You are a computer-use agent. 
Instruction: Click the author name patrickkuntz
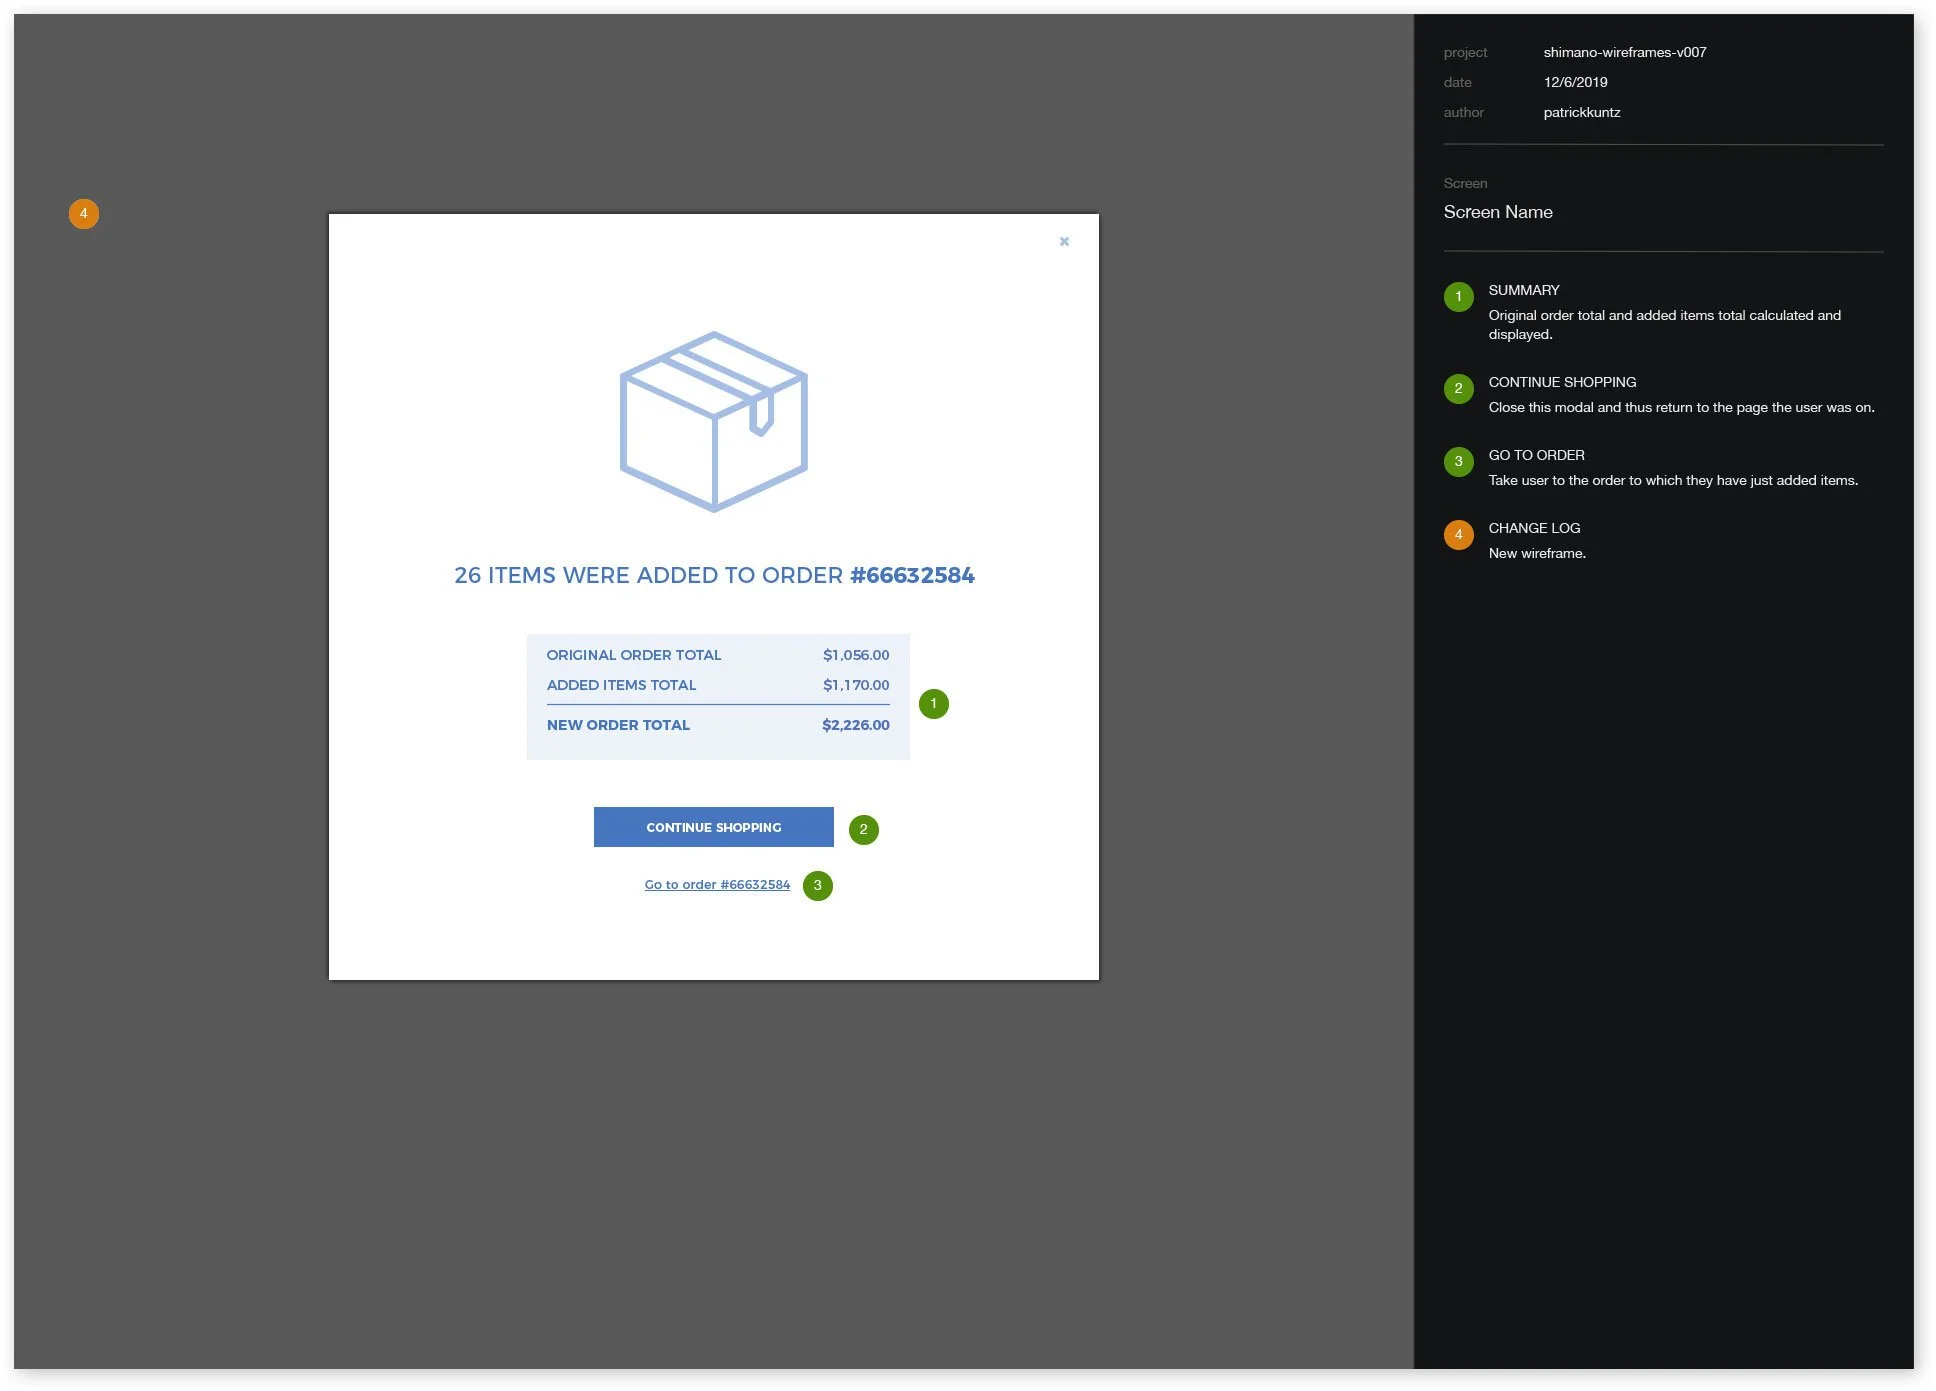pyautogui.click(x=1581, y=112)
